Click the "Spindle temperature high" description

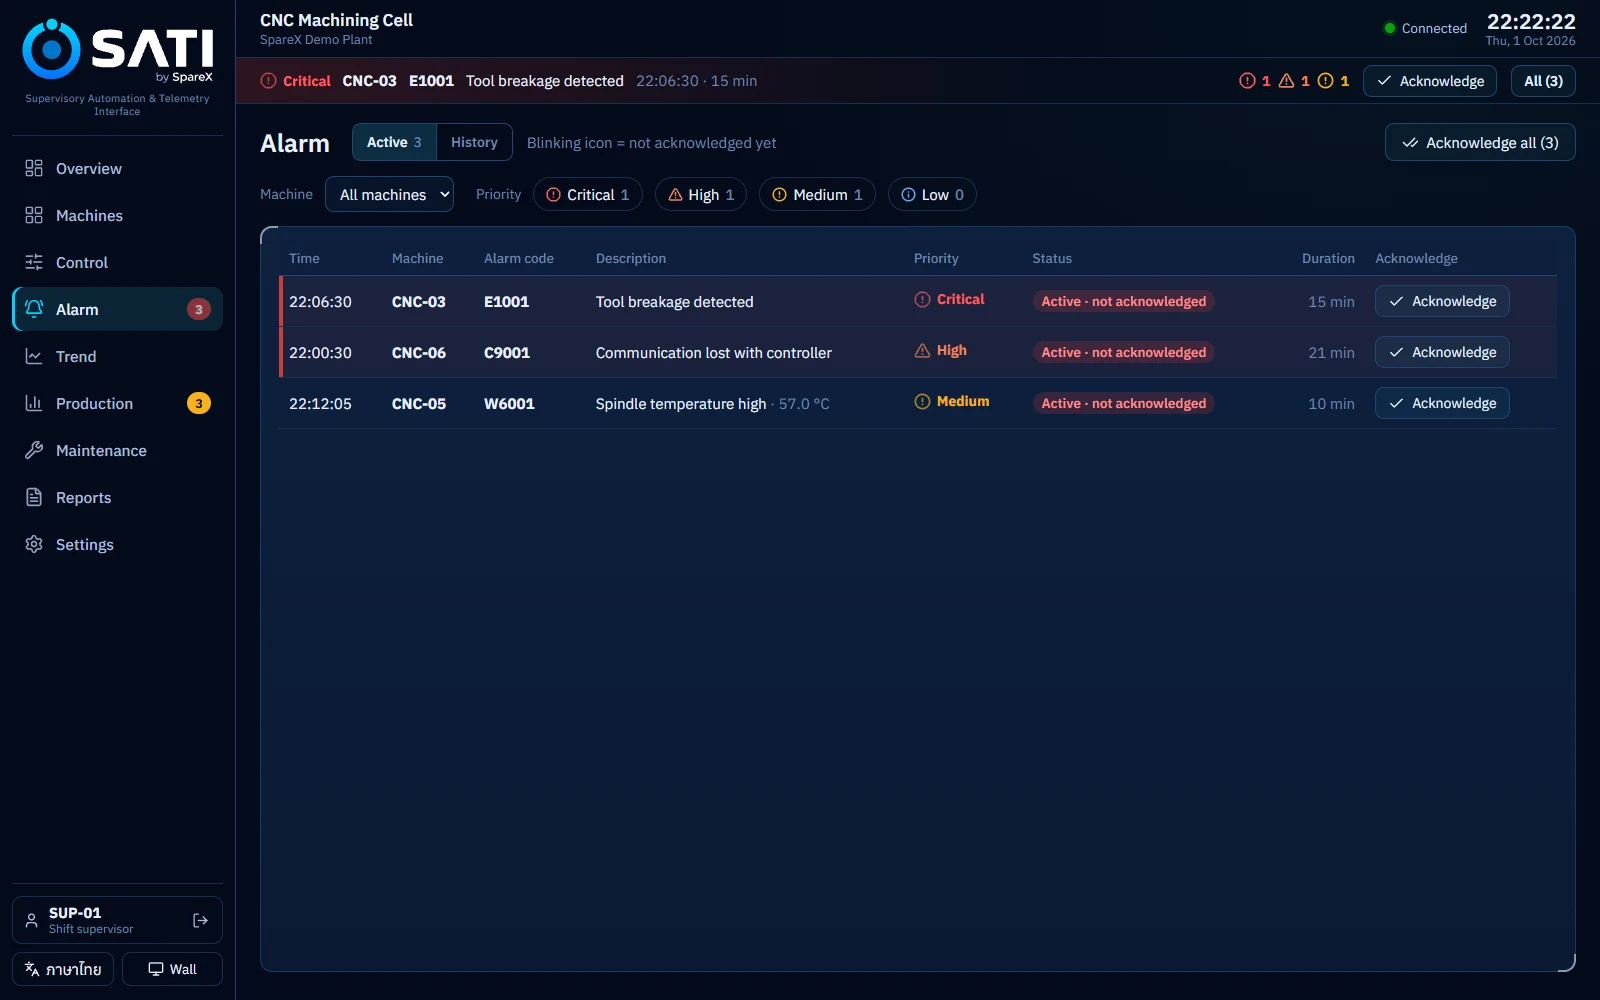click(x=681, y=403)
